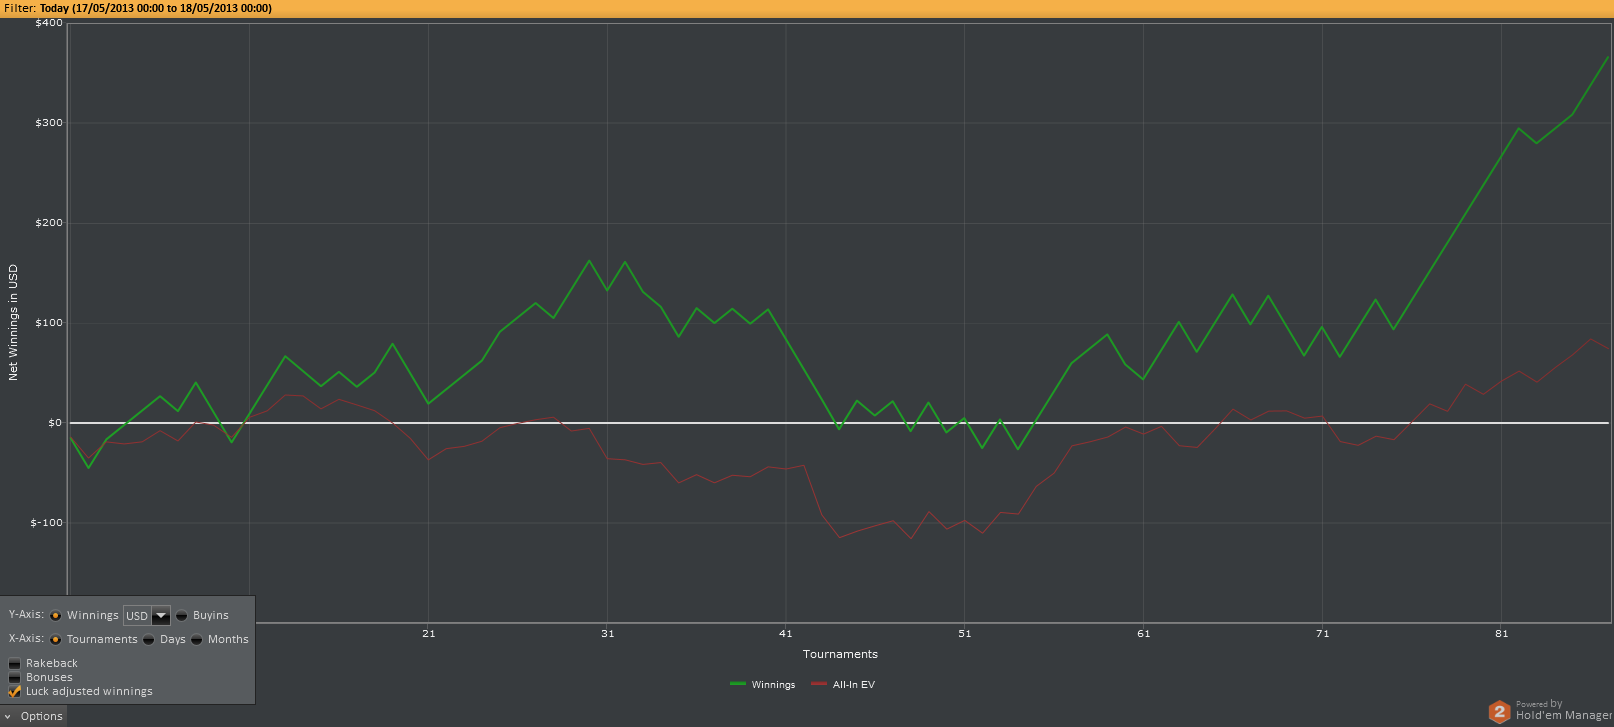
Task: Click the Tournaments x-axis title
Action: pos(840,654)
